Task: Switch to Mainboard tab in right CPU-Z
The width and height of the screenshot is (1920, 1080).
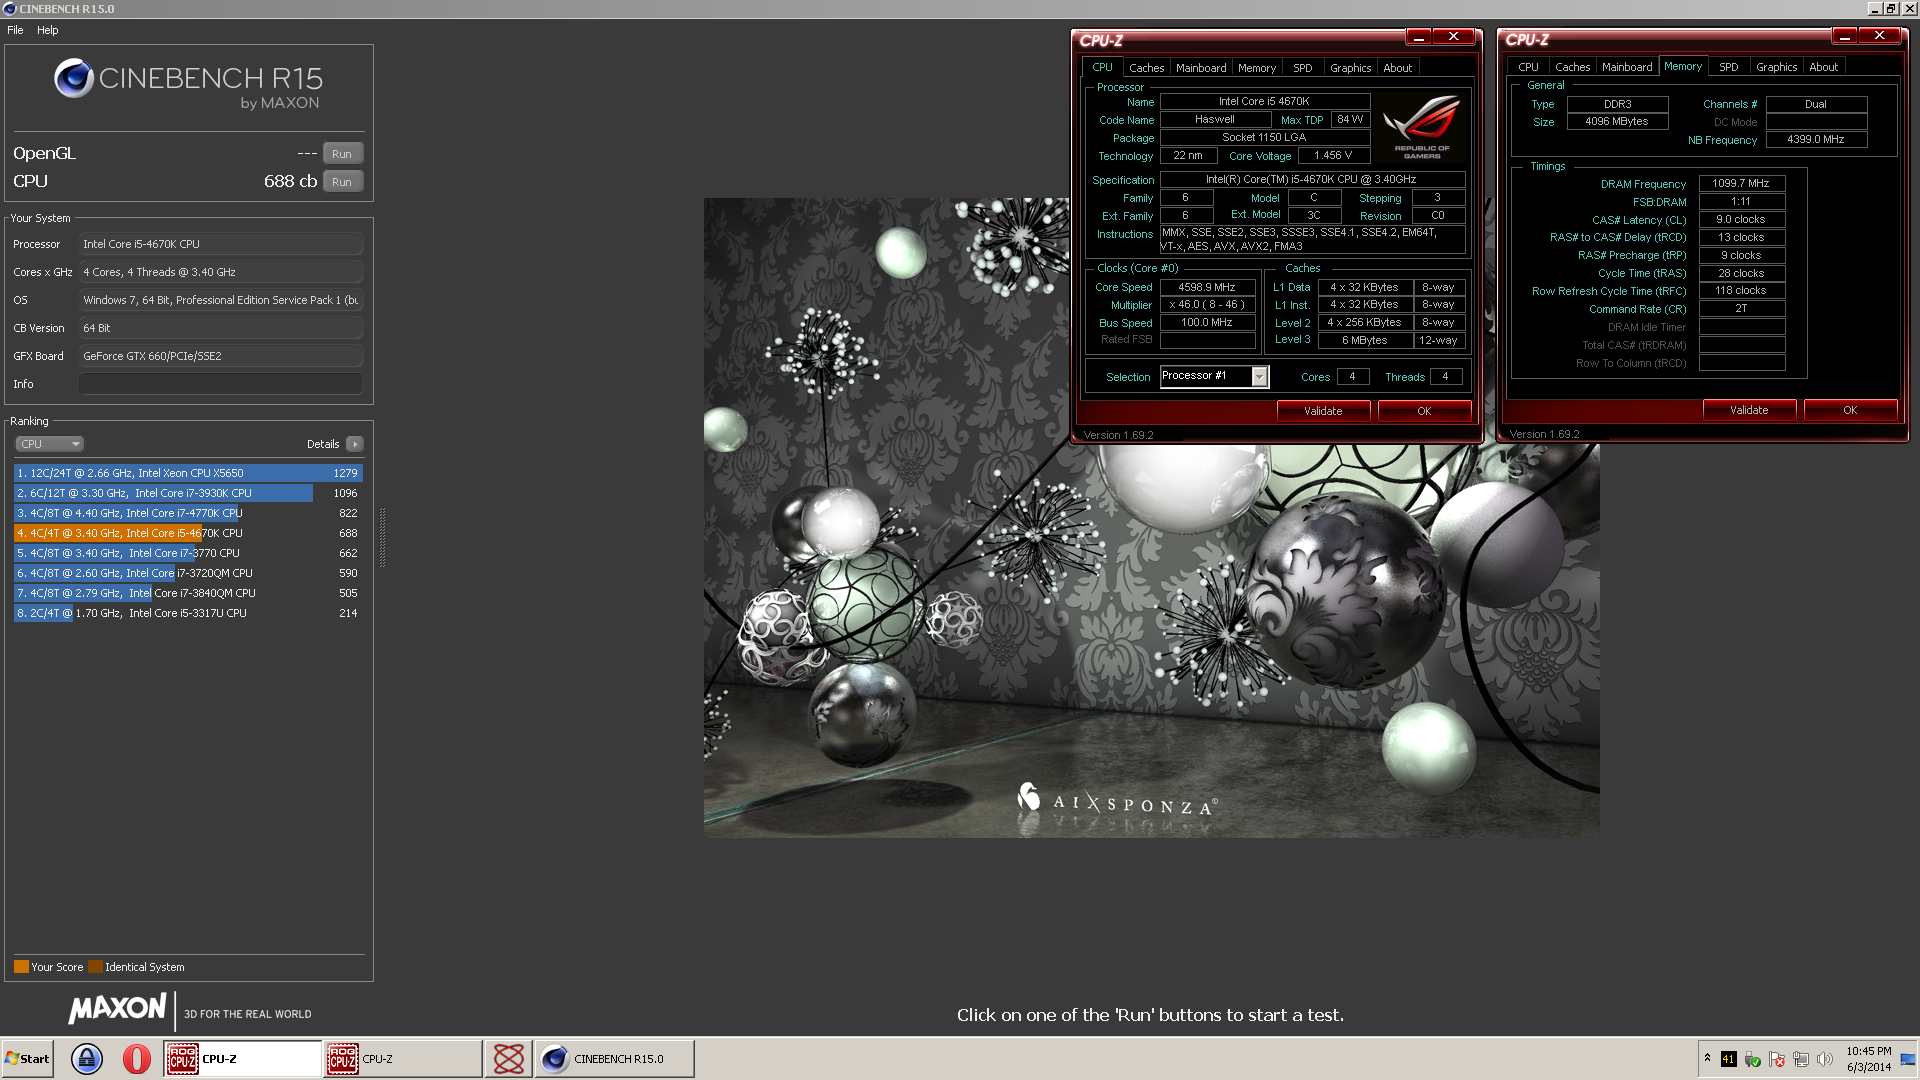Action: [x=1627, y=67]
